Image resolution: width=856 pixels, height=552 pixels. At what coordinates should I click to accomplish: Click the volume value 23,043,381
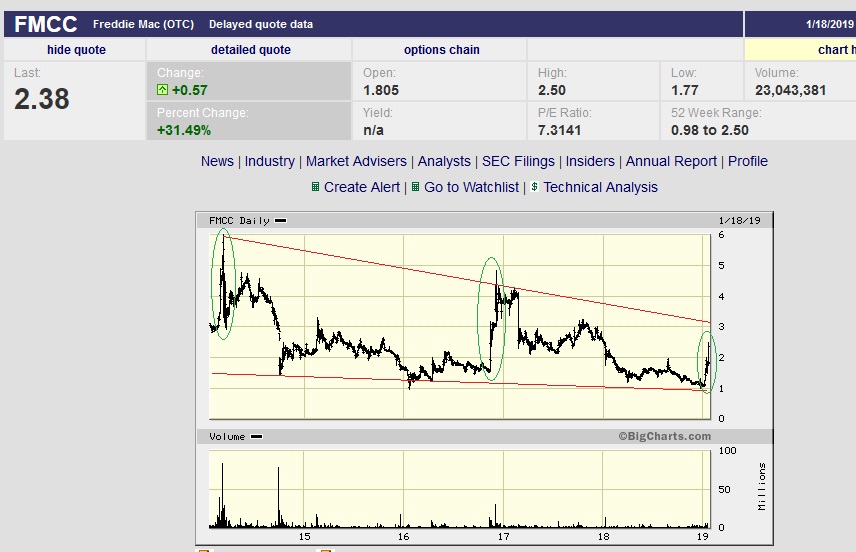(790, 90)
